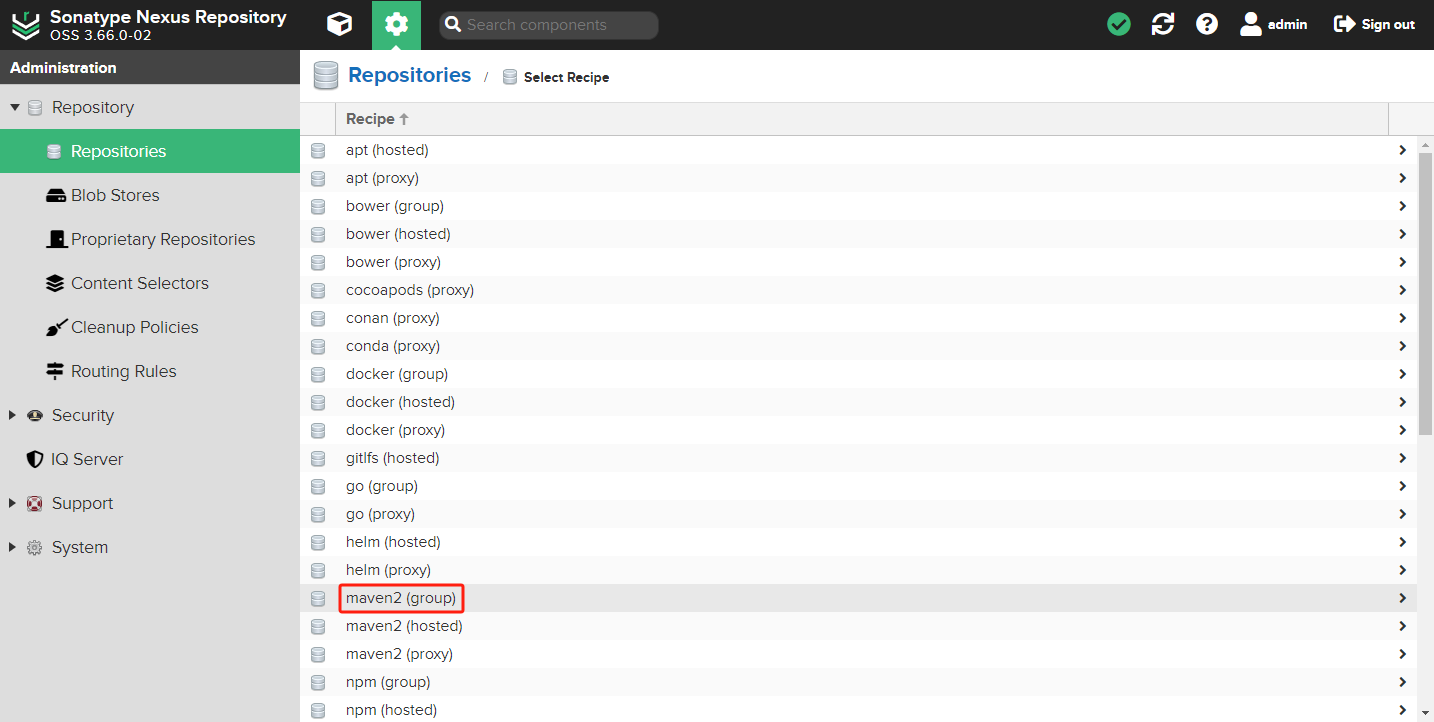Sort by the Recipe column header
The image size is (1434, 722).
click(x=371, y=119)
